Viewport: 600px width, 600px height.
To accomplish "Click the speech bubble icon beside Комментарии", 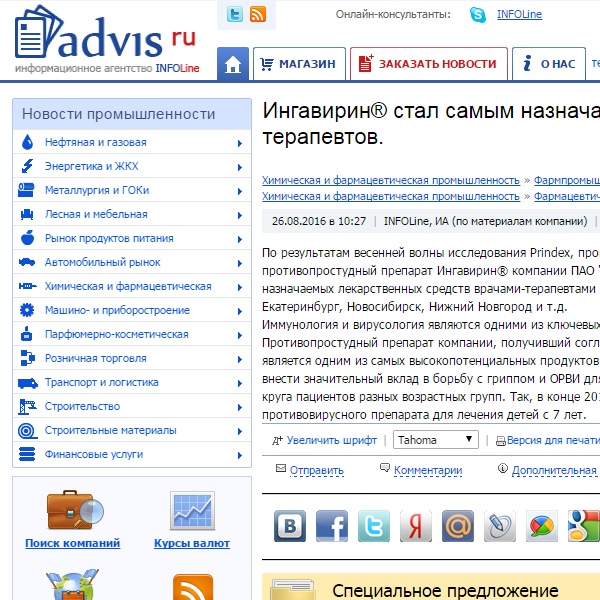I will tap(385, 468).
